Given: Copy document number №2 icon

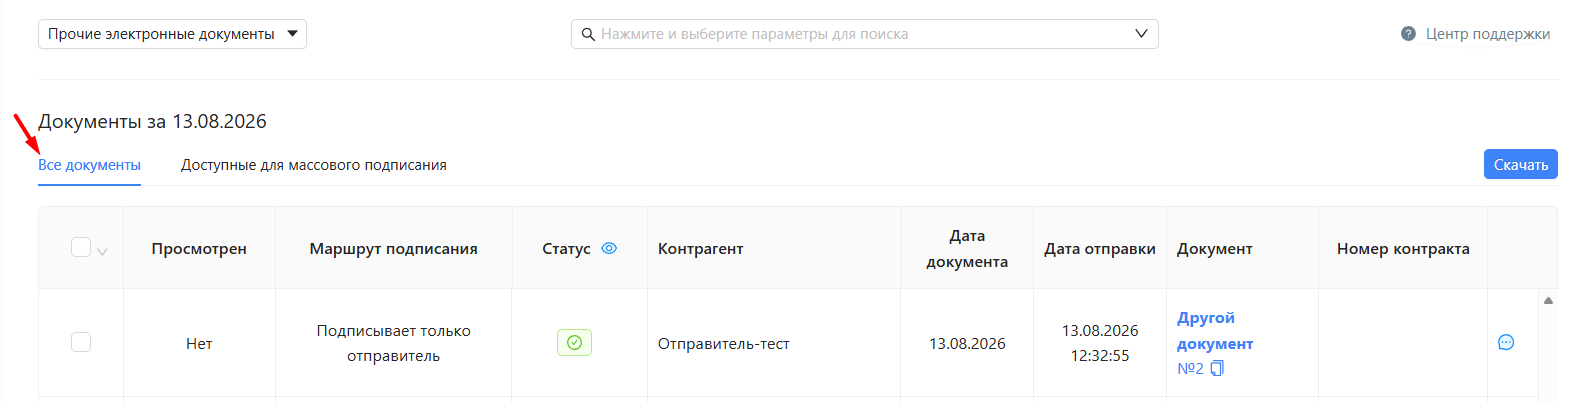Looking at the screenshot, I should click(1217, 369).
